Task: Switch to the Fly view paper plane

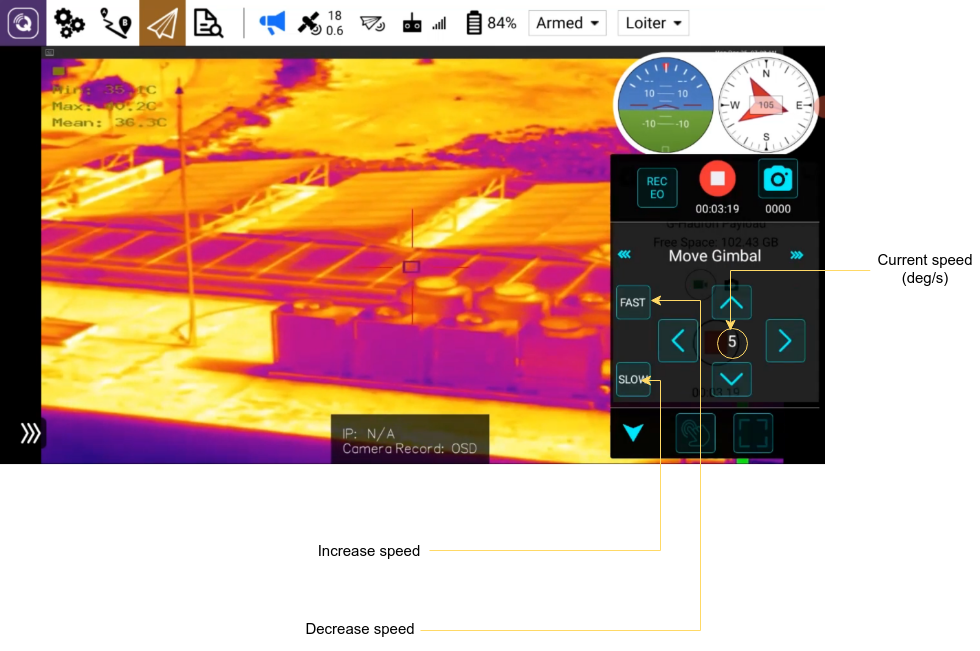Action: coord(162,23)
